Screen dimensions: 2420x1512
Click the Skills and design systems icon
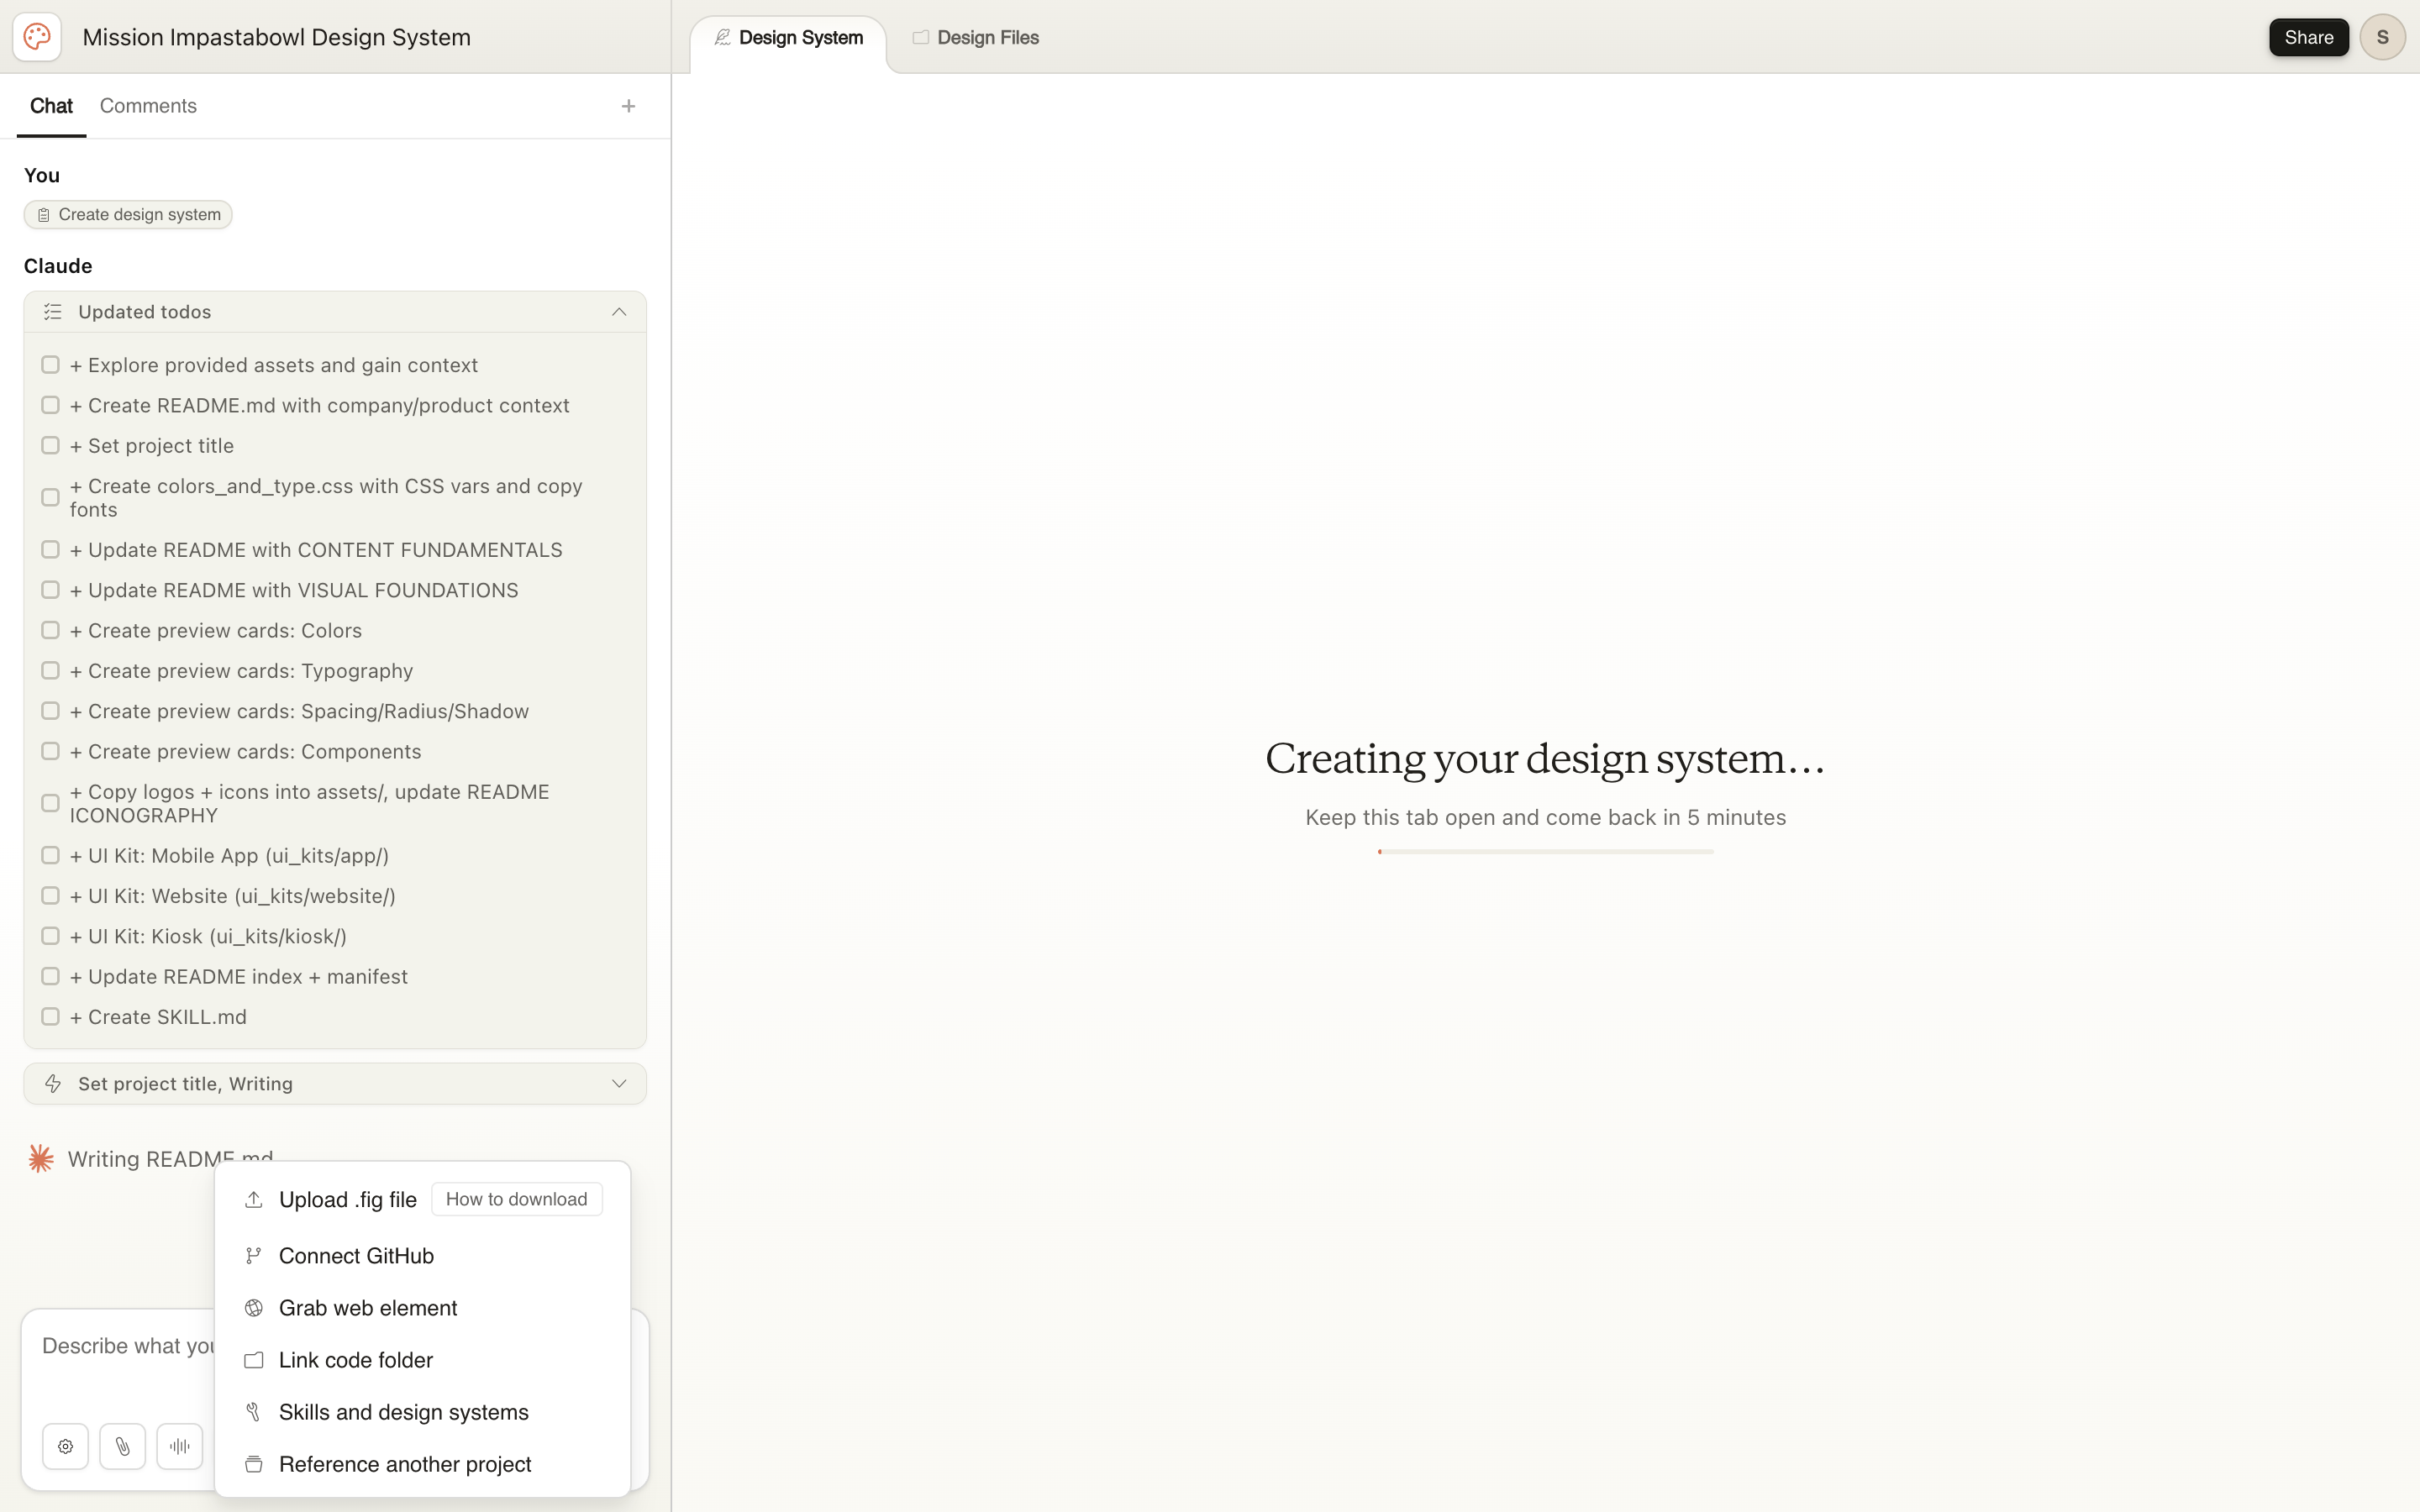254,1412
